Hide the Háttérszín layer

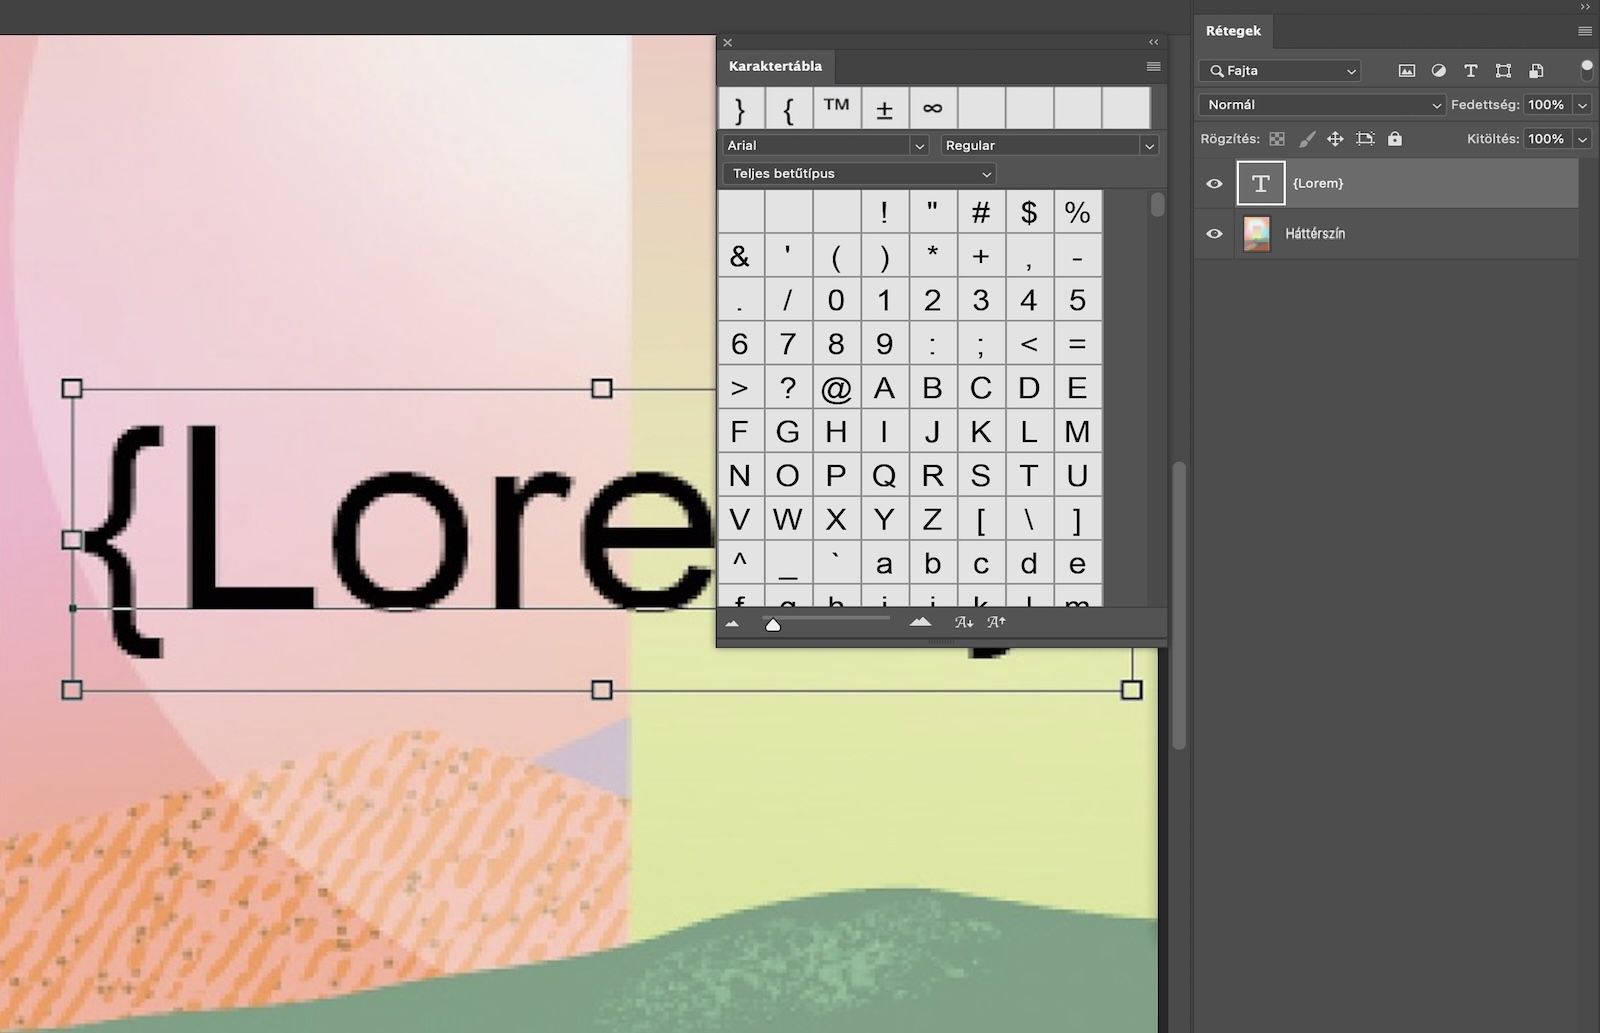[x=1214, y=234]
